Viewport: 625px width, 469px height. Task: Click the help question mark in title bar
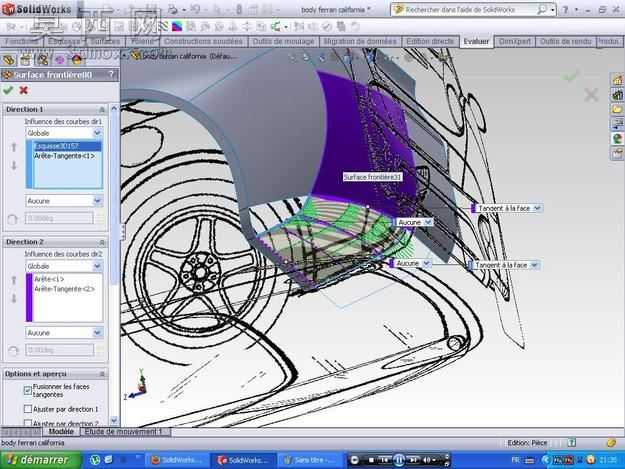(565, 10)
